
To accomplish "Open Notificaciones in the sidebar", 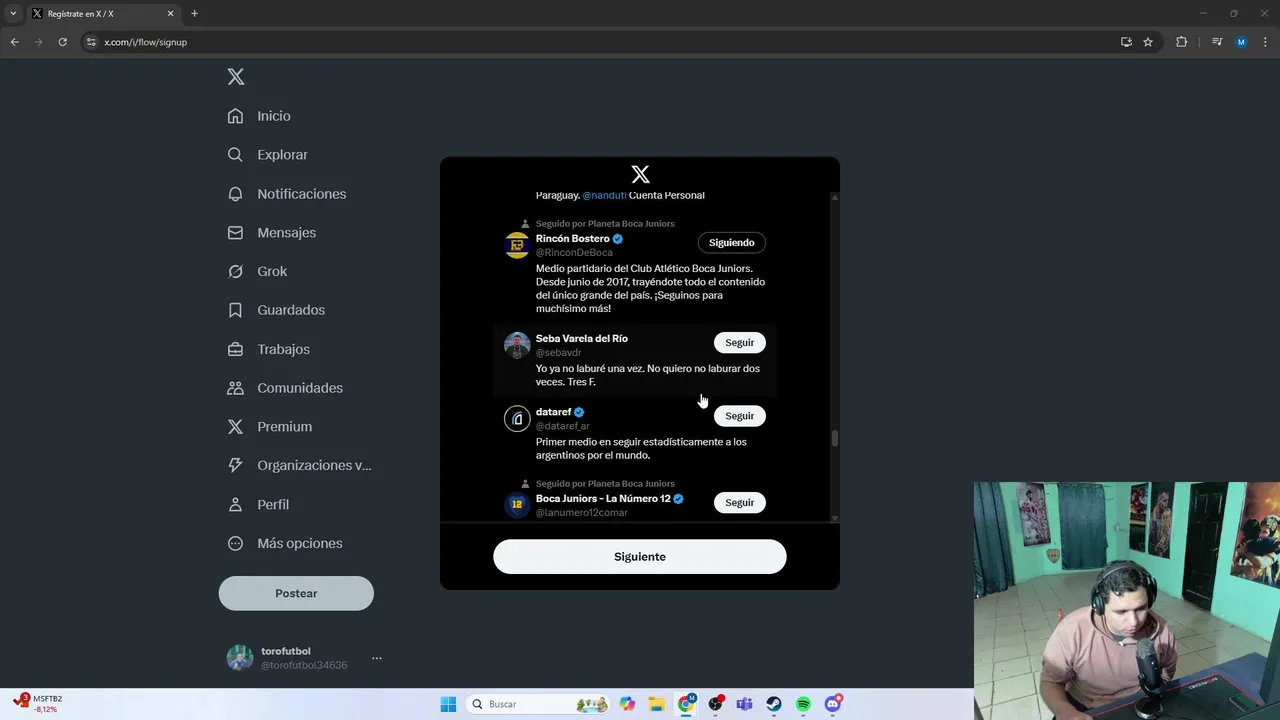I will [286, 194].
